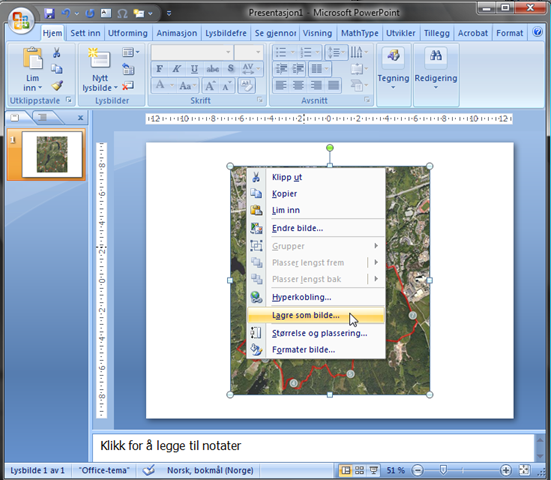Choose Kopier in context menu
Viewport: 551px width, 480px height.
pyautogui.click(x=316, y=194)
